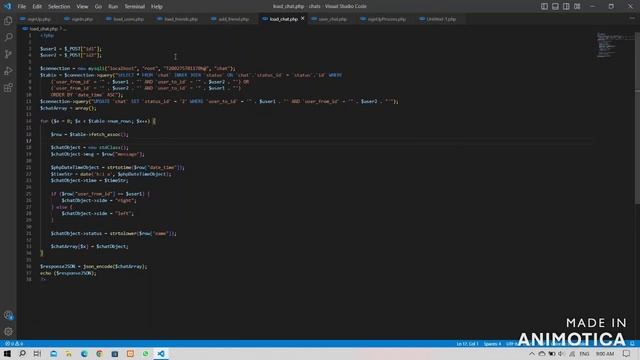Open the Go menu
The width and height of the screenshot is (640, 360).
(98, 7)
